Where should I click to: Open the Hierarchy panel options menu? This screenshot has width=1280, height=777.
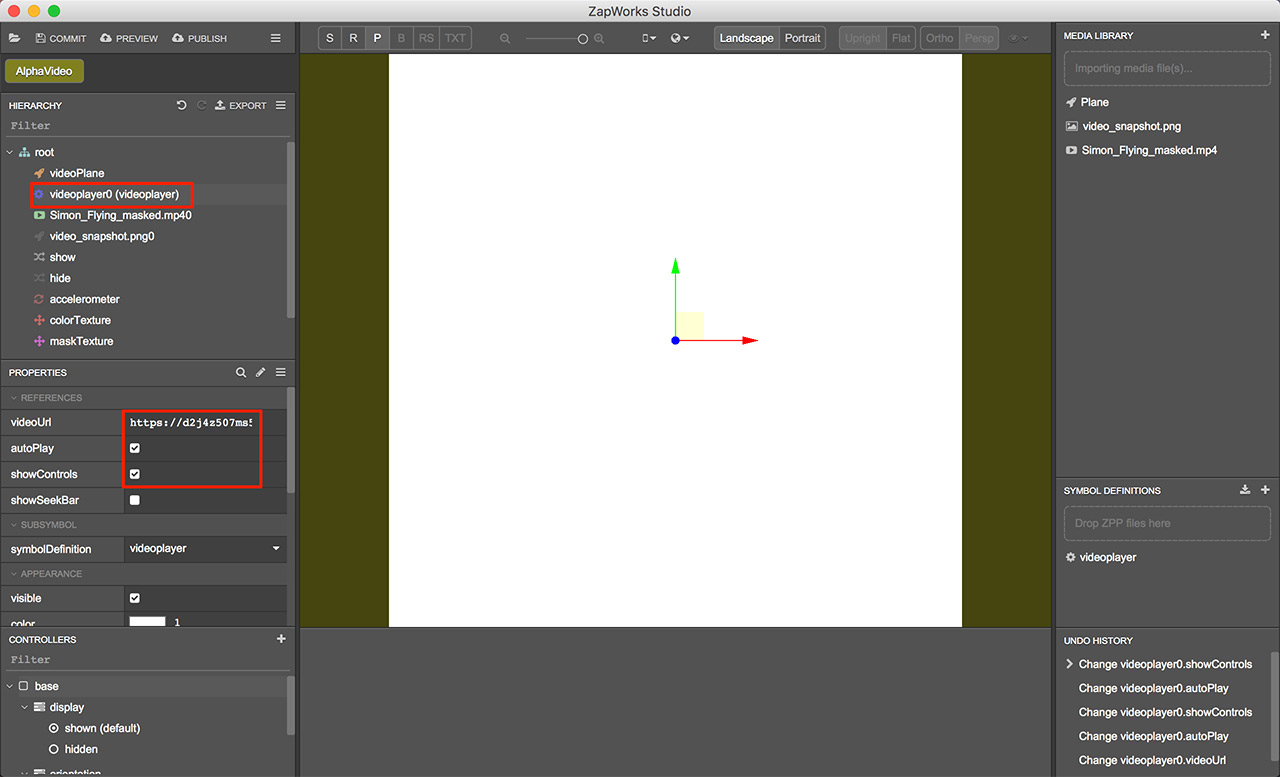[281, 105]
